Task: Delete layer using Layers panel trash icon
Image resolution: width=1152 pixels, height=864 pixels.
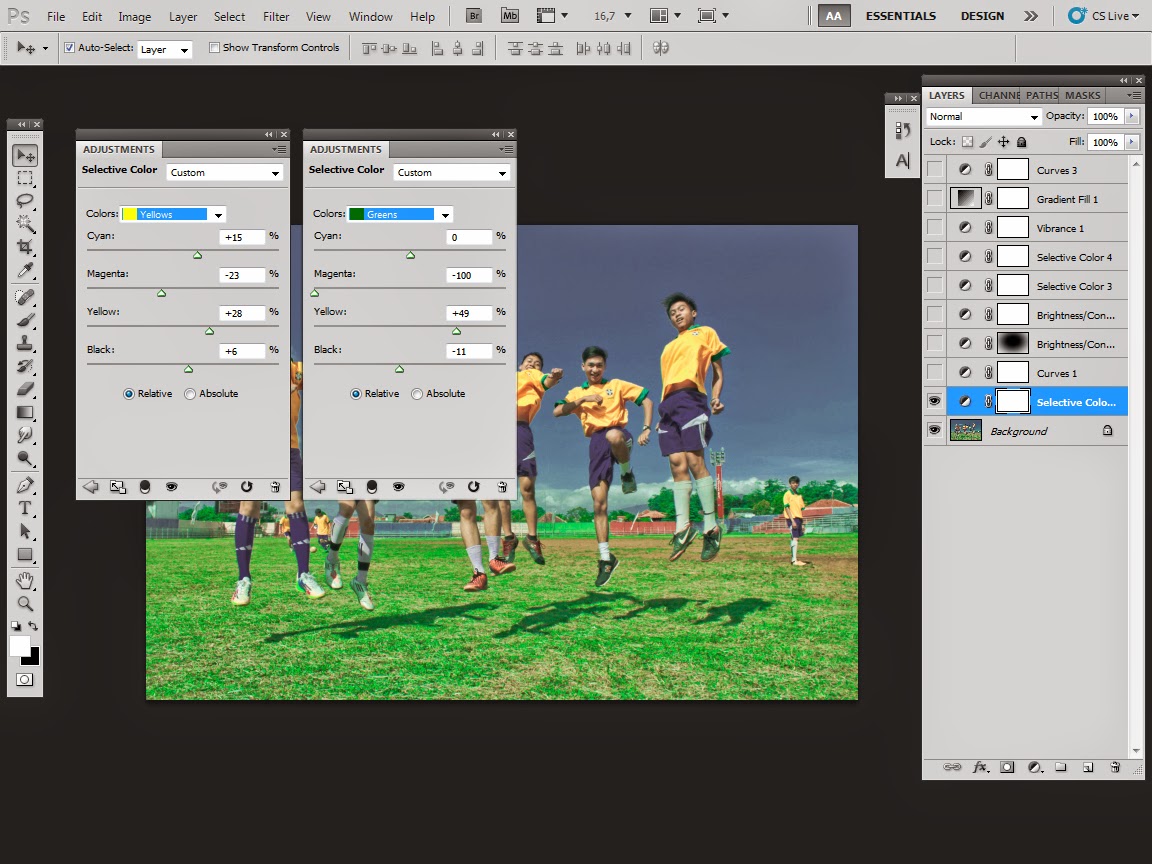Action: [1115, 767]
